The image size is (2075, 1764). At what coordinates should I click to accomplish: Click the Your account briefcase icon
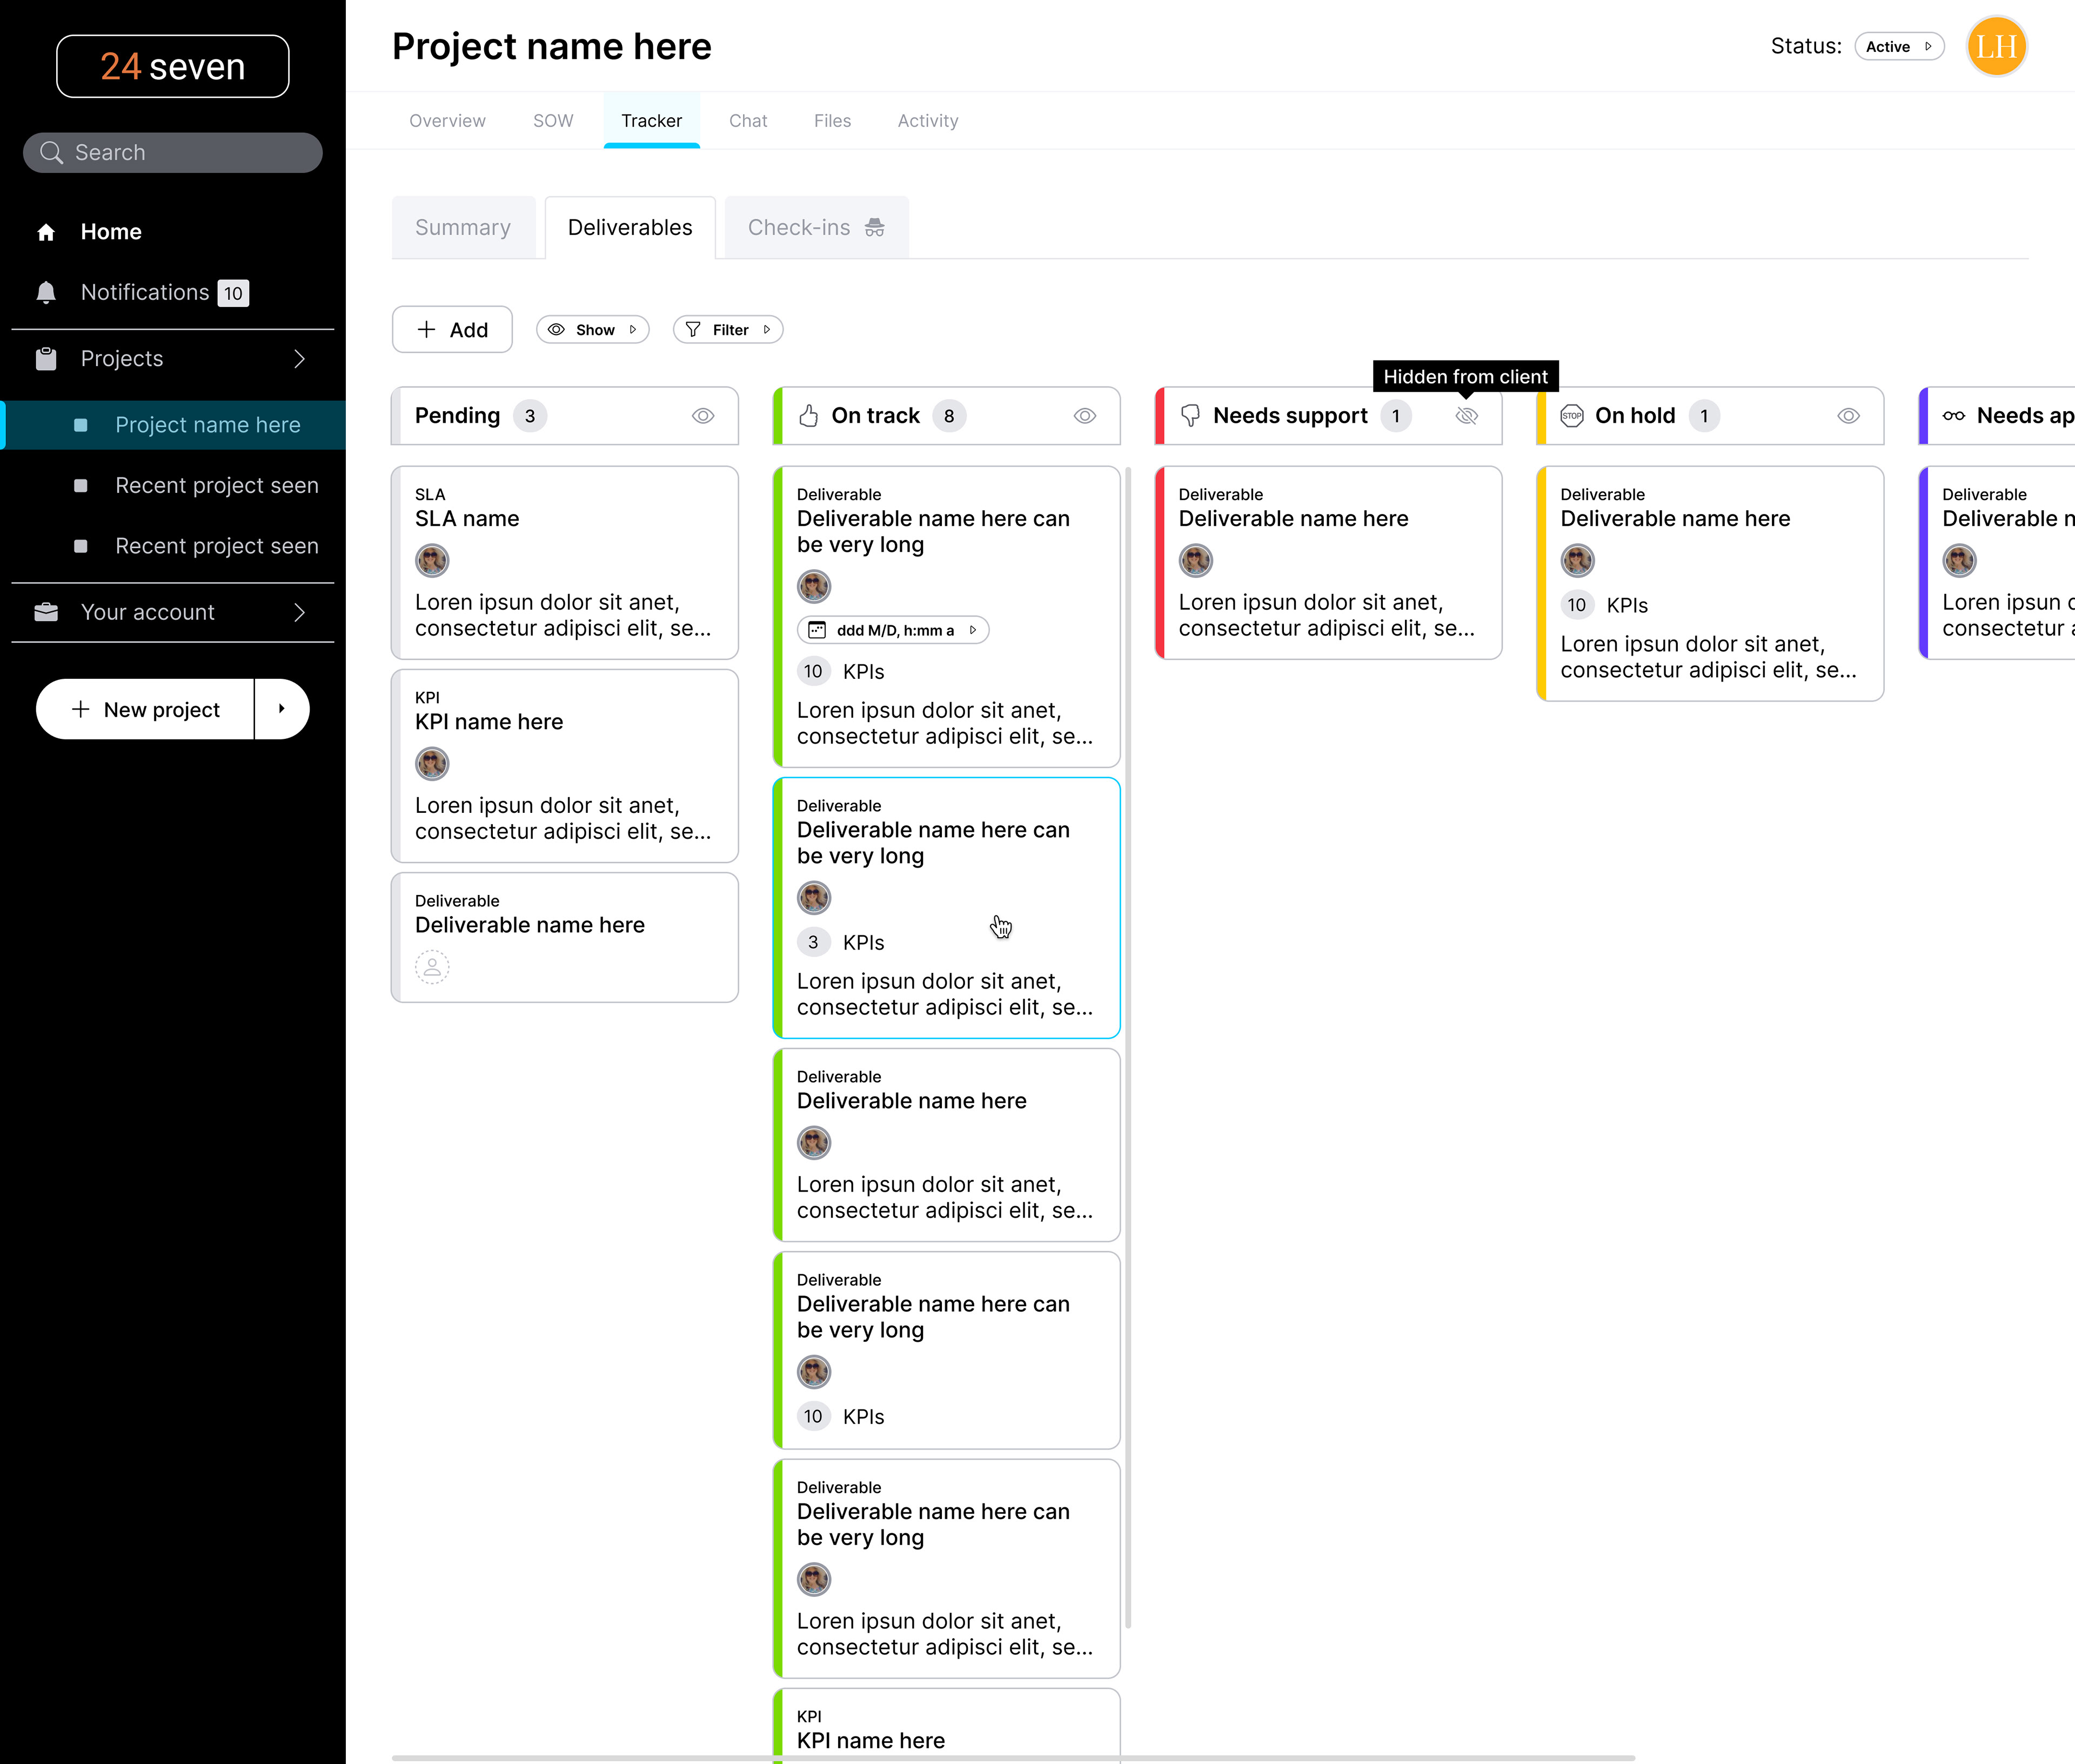[46, 612]
